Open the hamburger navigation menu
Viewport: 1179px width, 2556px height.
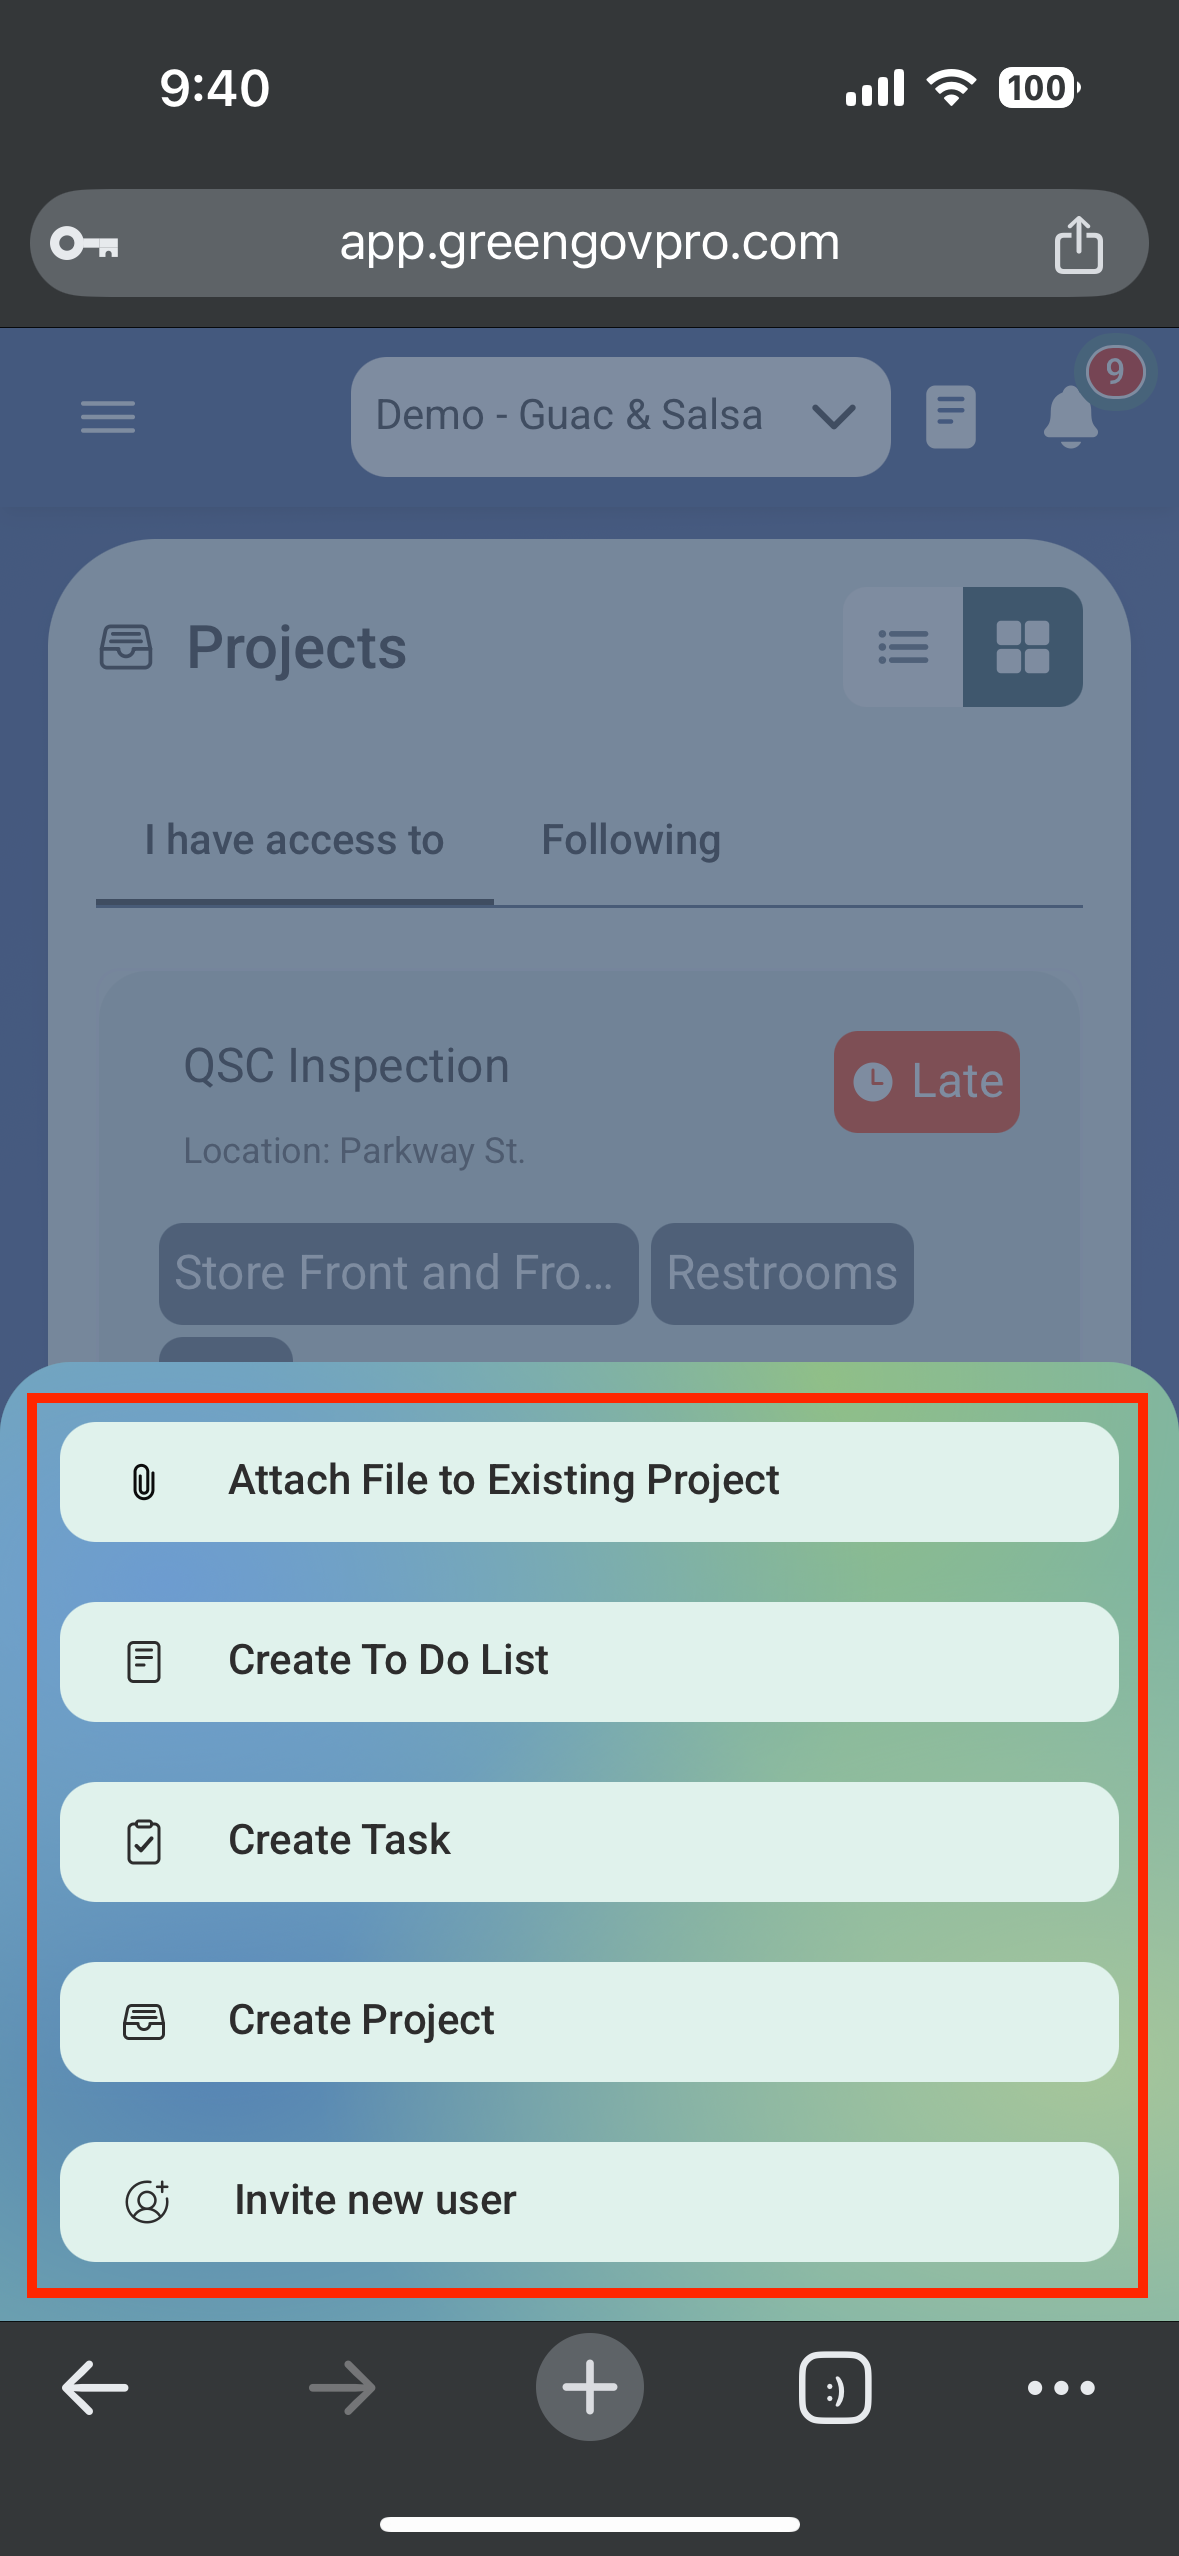coord(108,416)
